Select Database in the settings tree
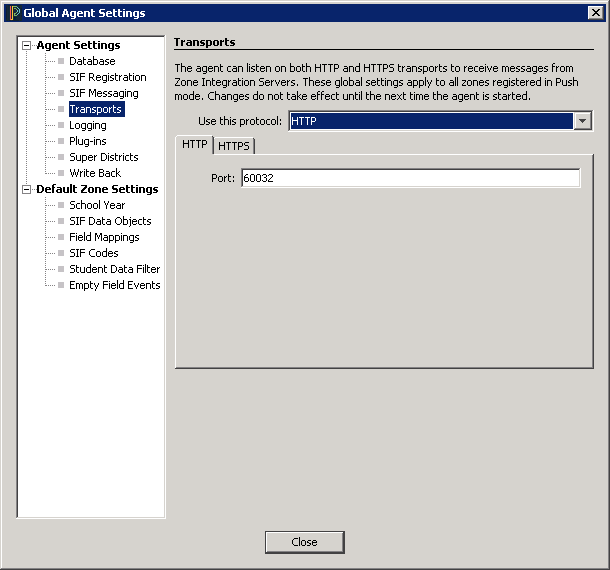Viewport: 610px width, 570px height. (92, 61)
